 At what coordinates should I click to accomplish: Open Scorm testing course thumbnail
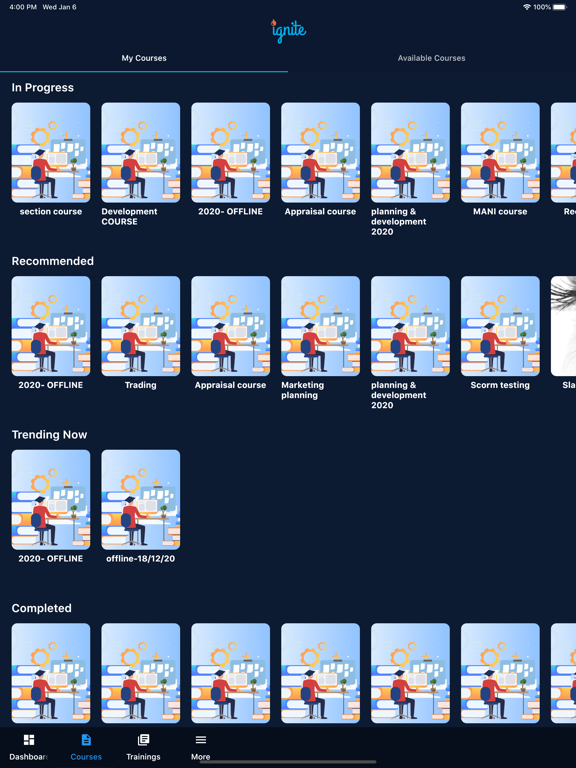[x=500, y=326]
